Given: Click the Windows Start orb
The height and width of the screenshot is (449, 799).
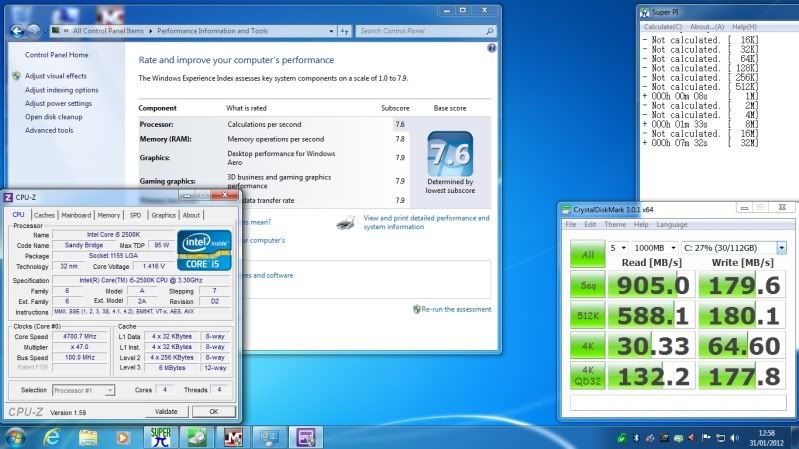Looking at the screenshot, I should tap(16, 436).
